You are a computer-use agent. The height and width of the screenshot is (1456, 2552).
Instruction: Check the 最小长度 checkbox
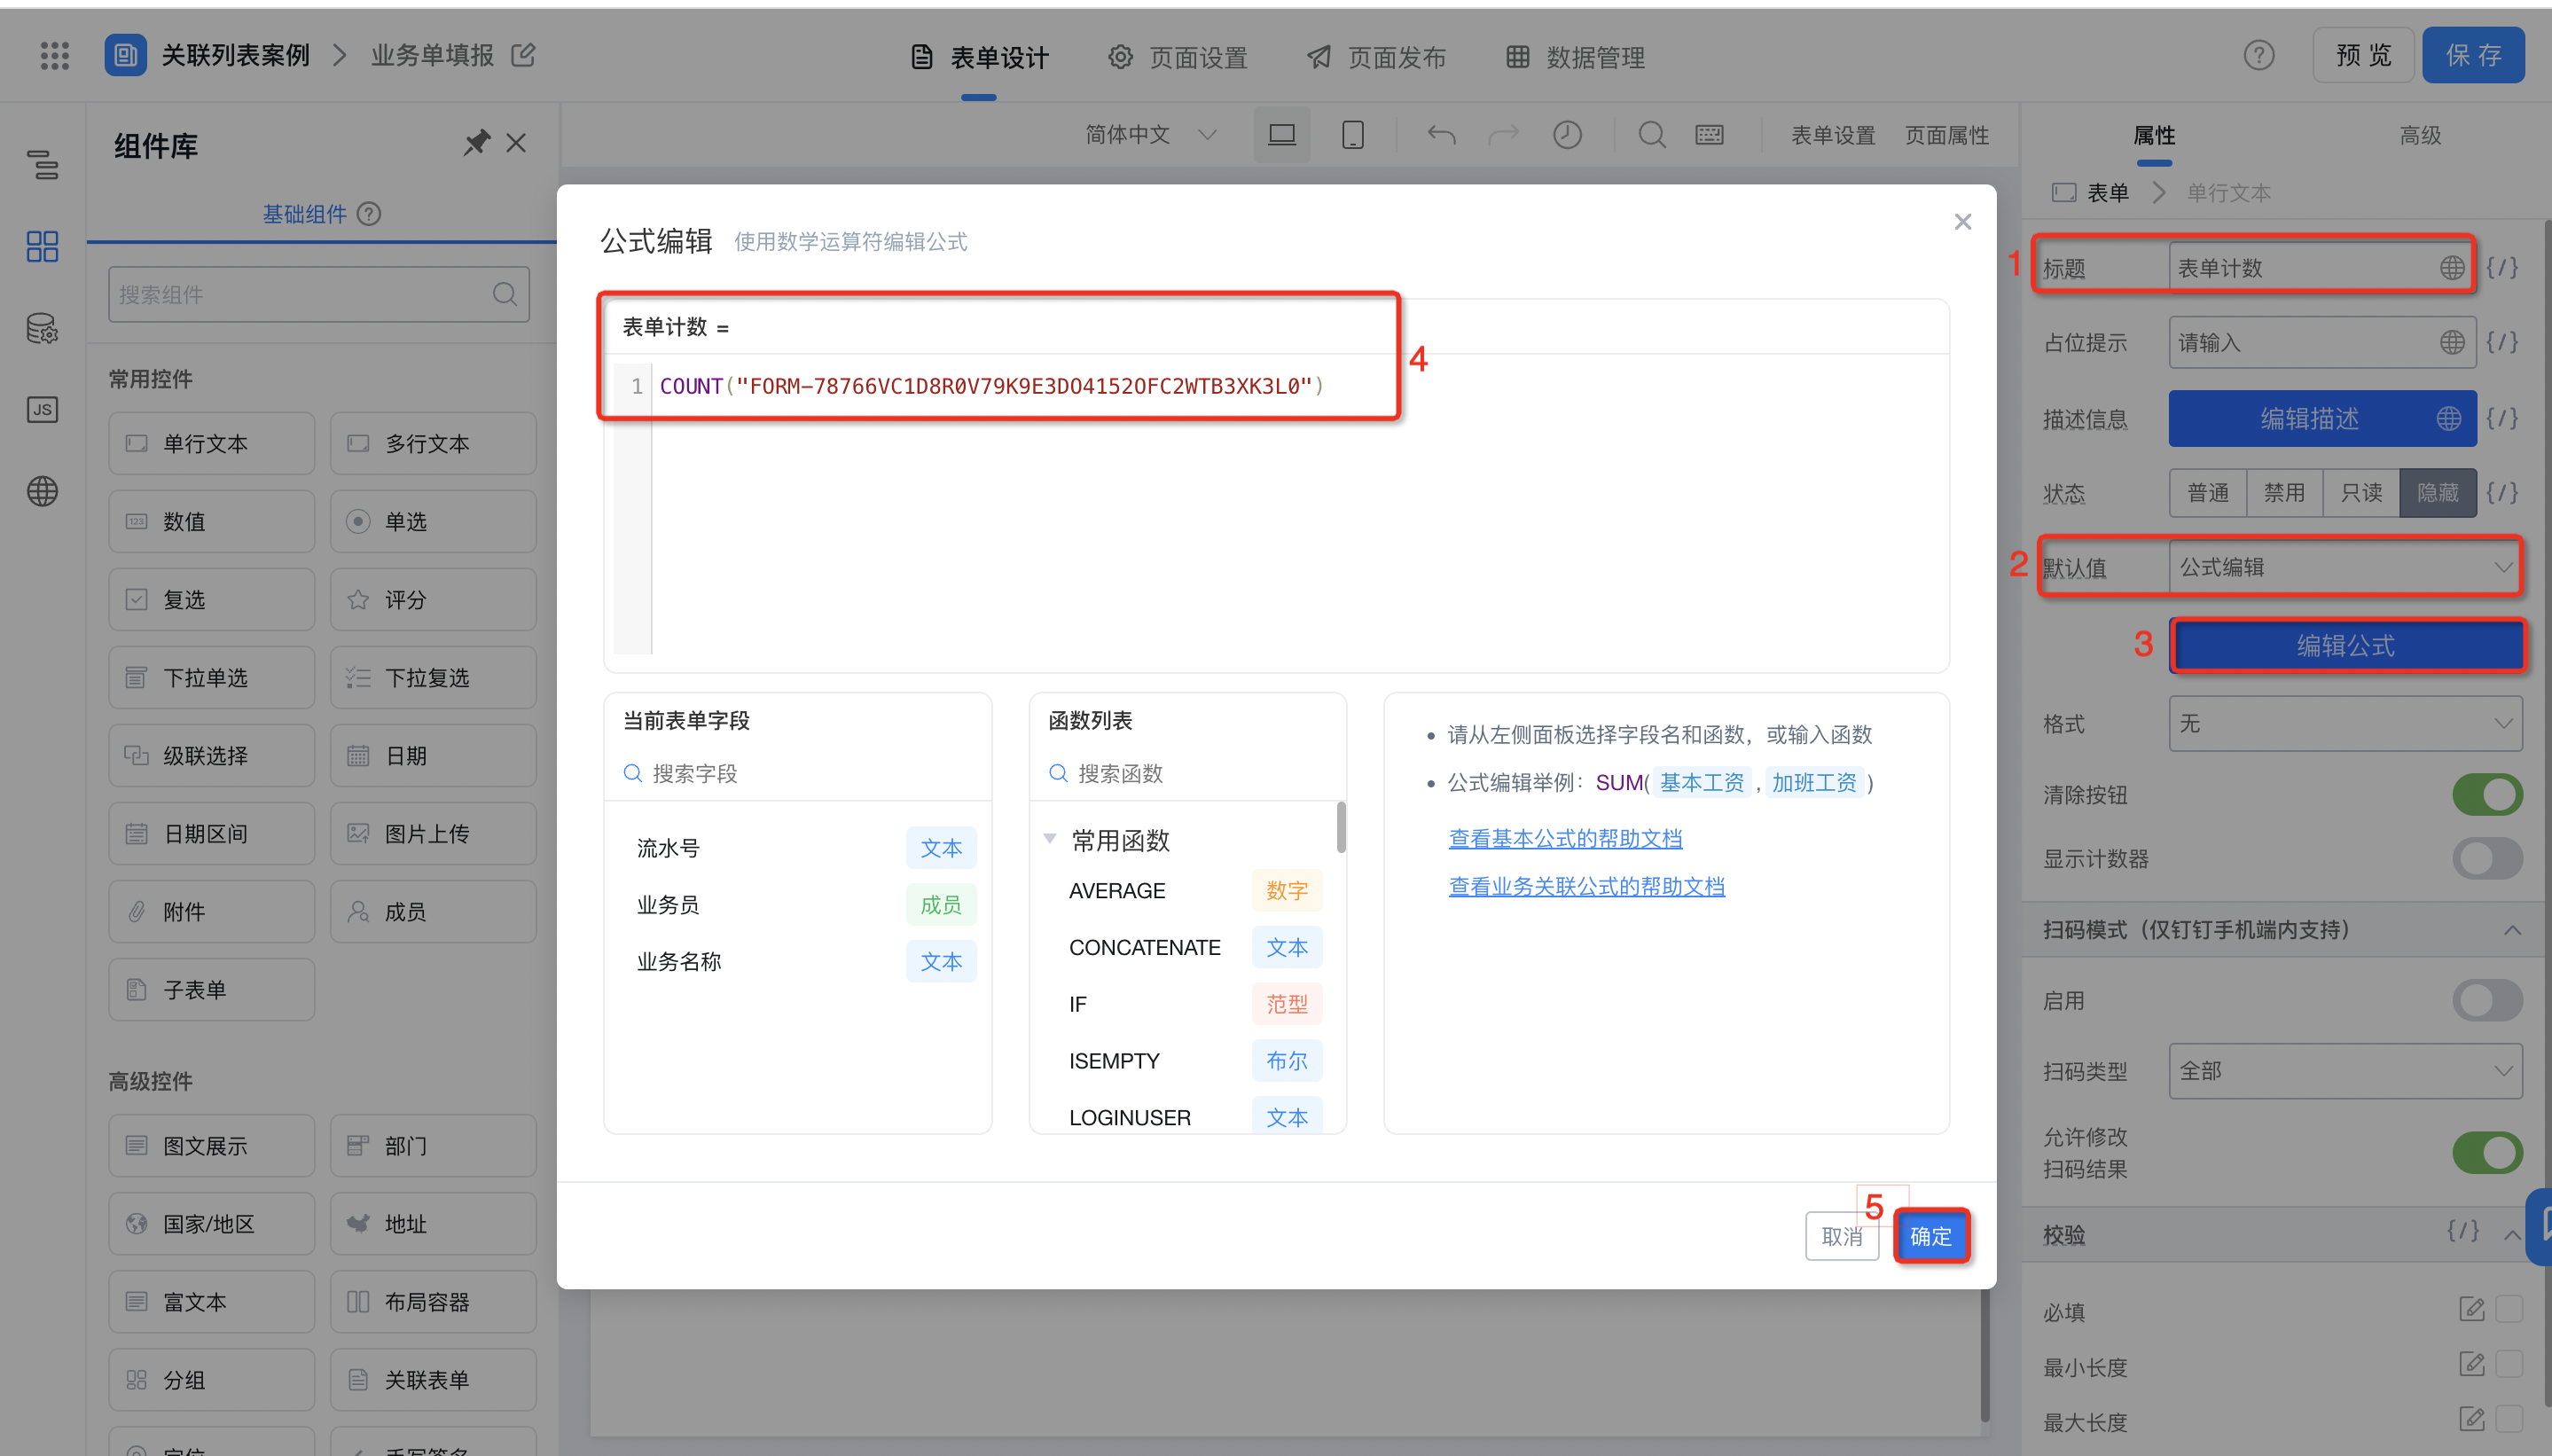tap(2508, 1364)
